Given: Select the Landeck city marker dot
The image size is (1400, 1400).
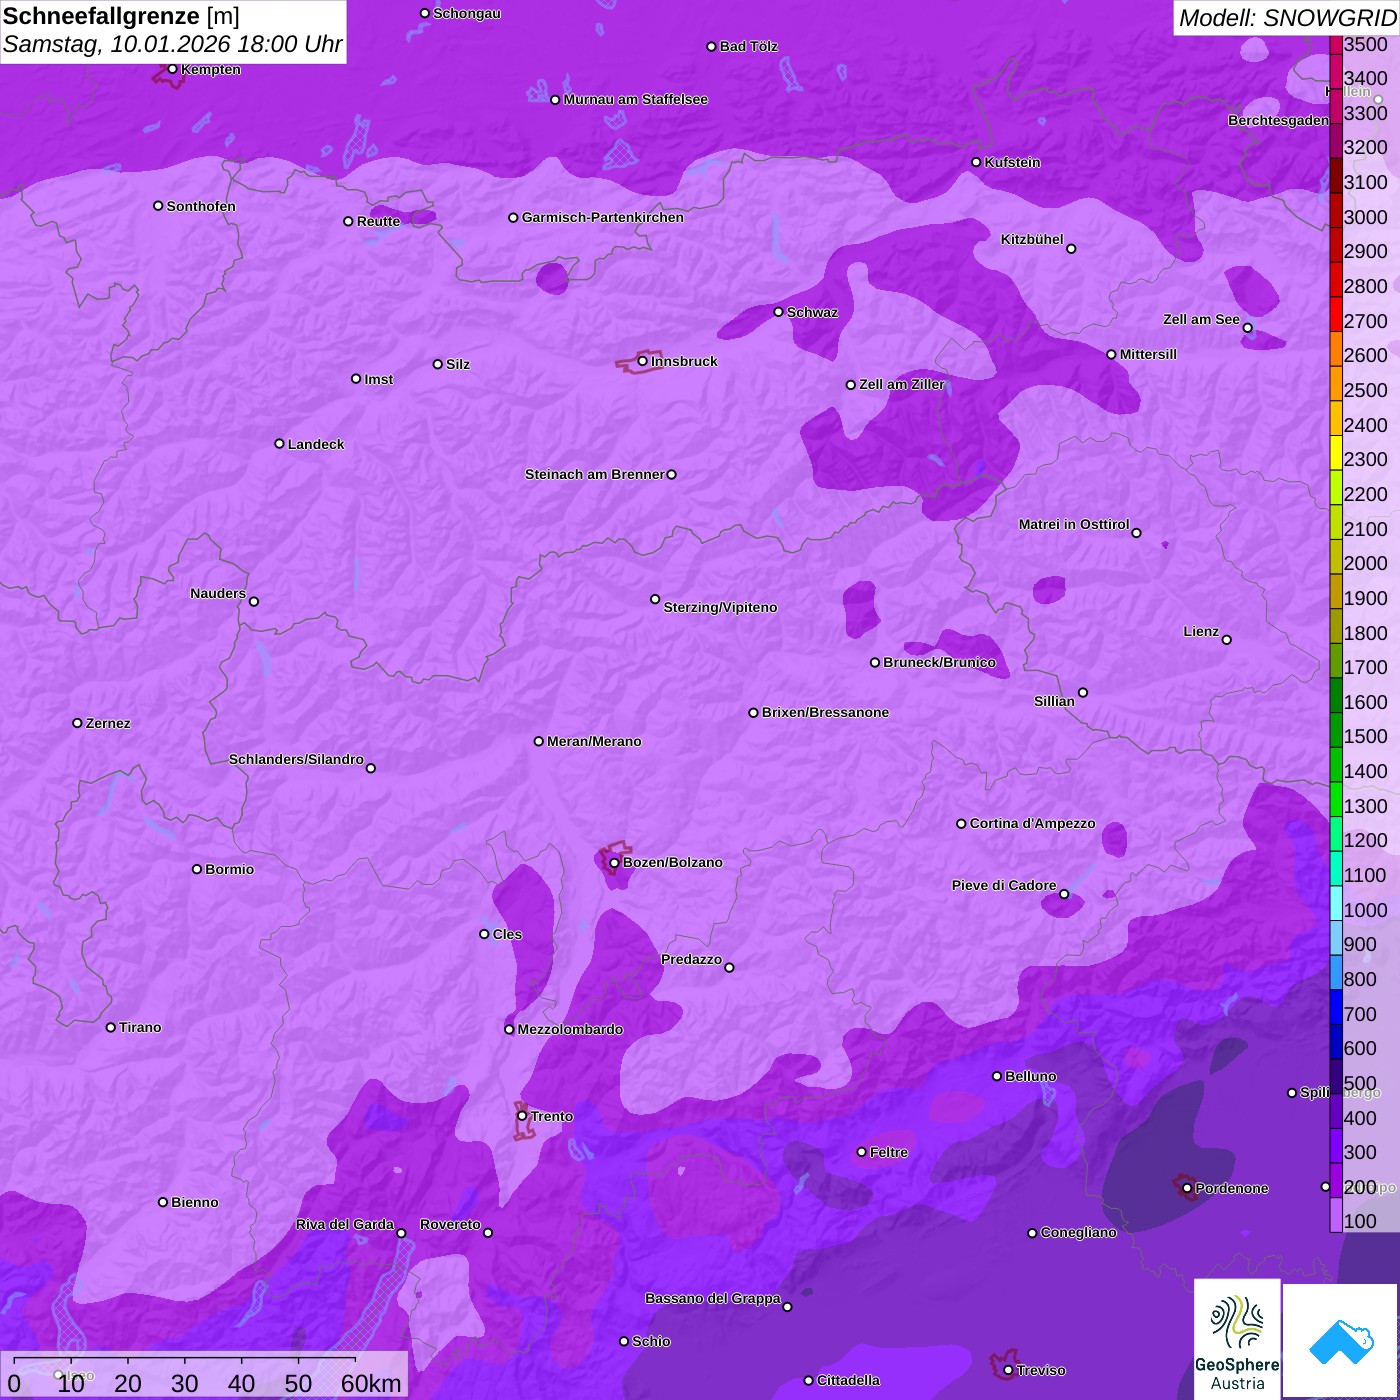Looking at the screenshot, I should (x=280, y=444).
